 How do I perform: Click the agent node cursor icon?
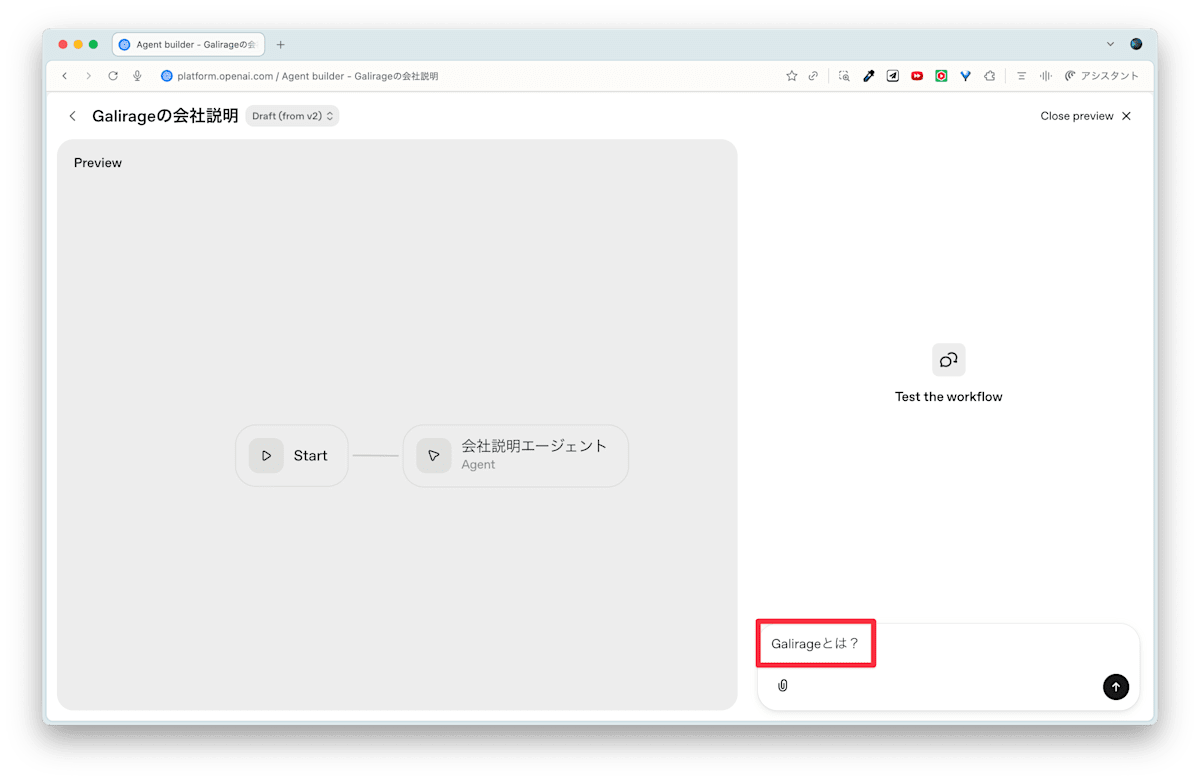tap(434, 456)
